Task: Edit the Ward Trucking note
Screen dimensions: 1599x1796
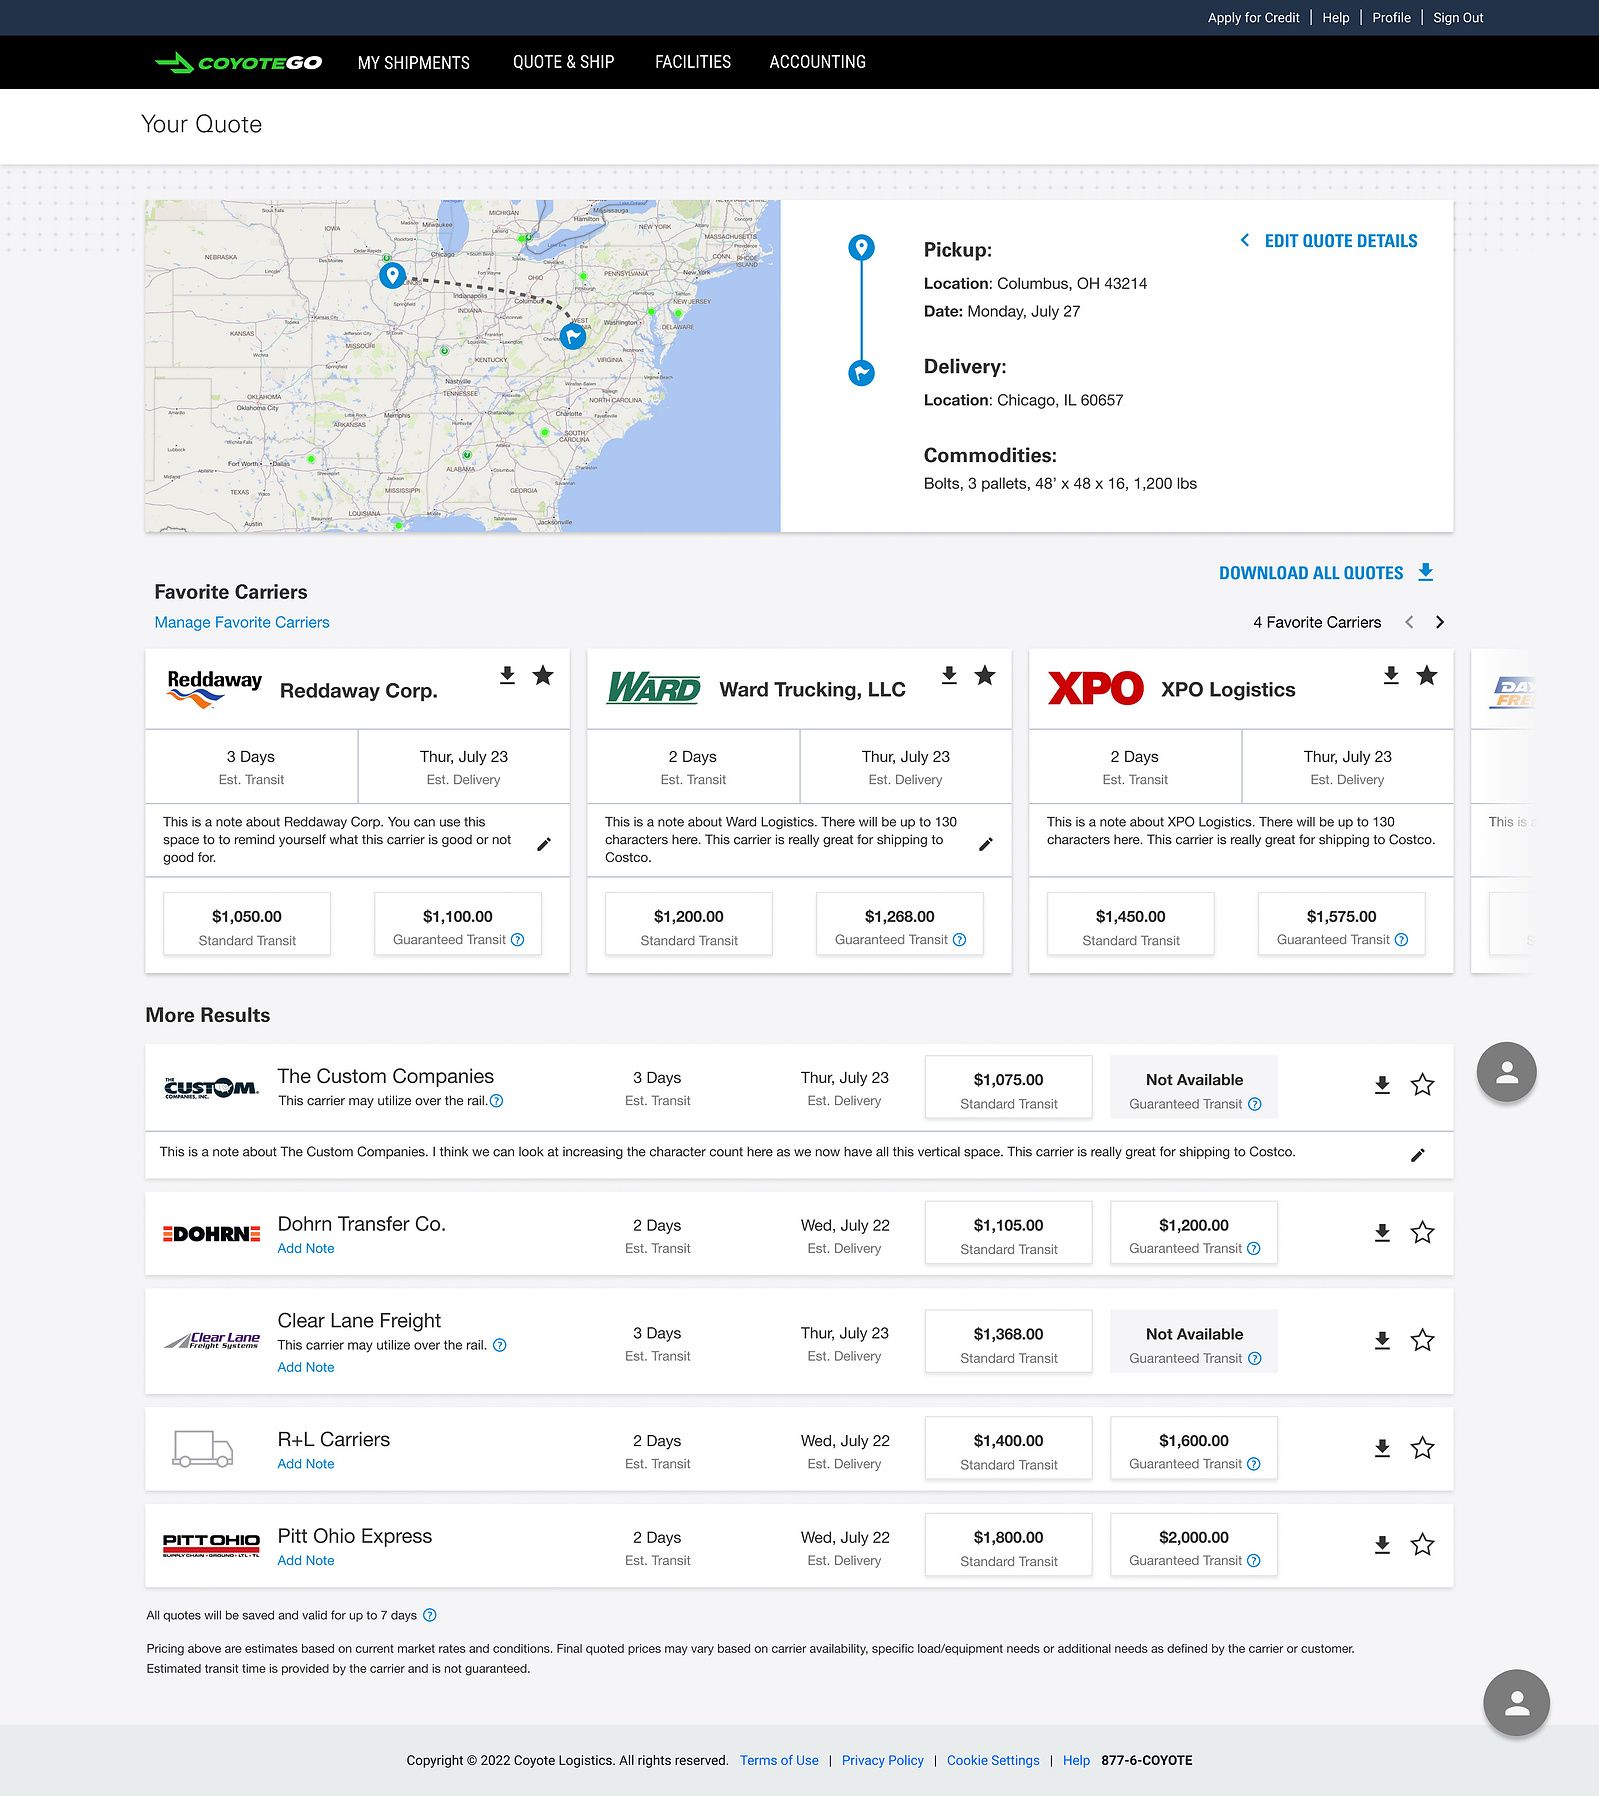Action: [x=986, y=844]
